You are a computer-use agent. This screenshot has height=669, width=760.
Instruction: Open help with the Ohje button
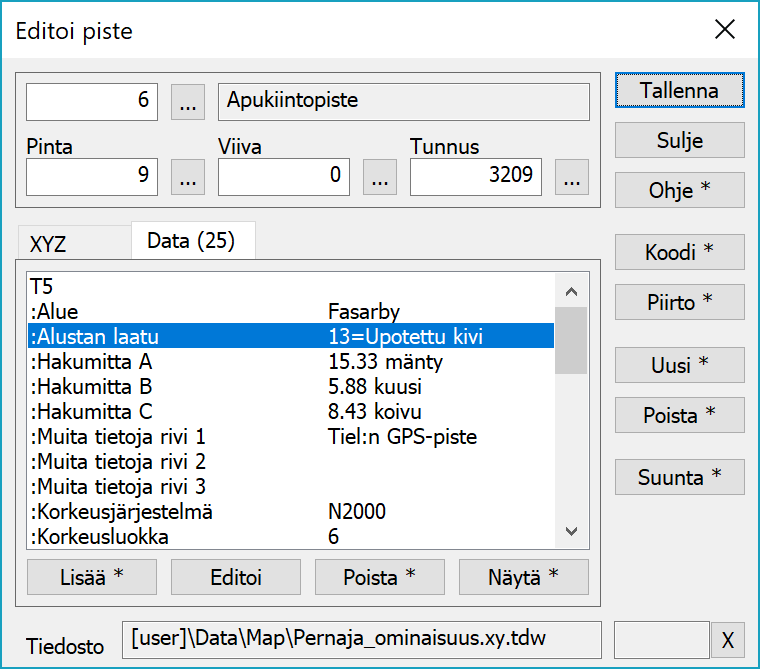pyautogui.click(x=679, y=190)
